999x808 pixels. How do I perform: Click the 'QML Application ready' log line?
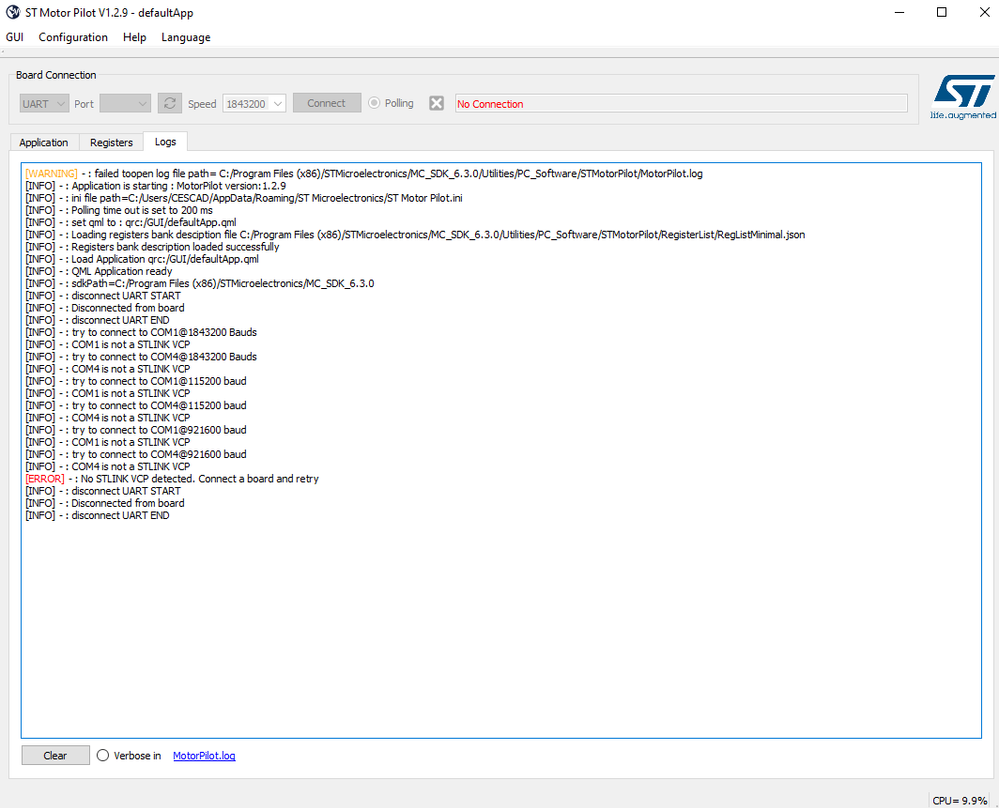(x=99, y=271)
